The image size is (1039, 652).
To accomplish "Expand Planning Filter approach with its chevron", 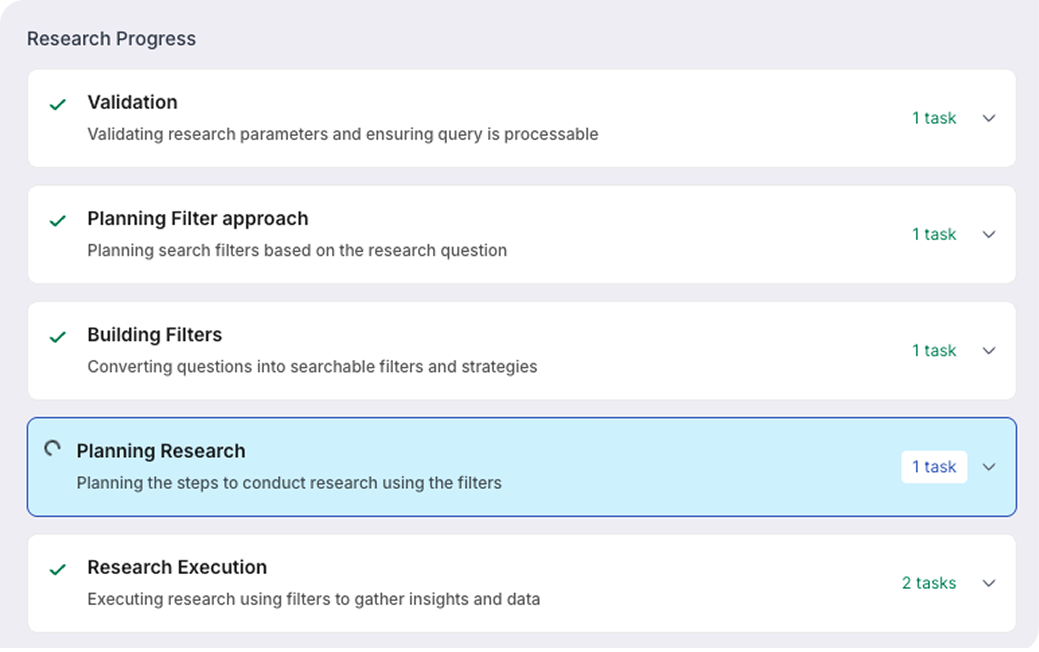I will (x=989, y=234).
